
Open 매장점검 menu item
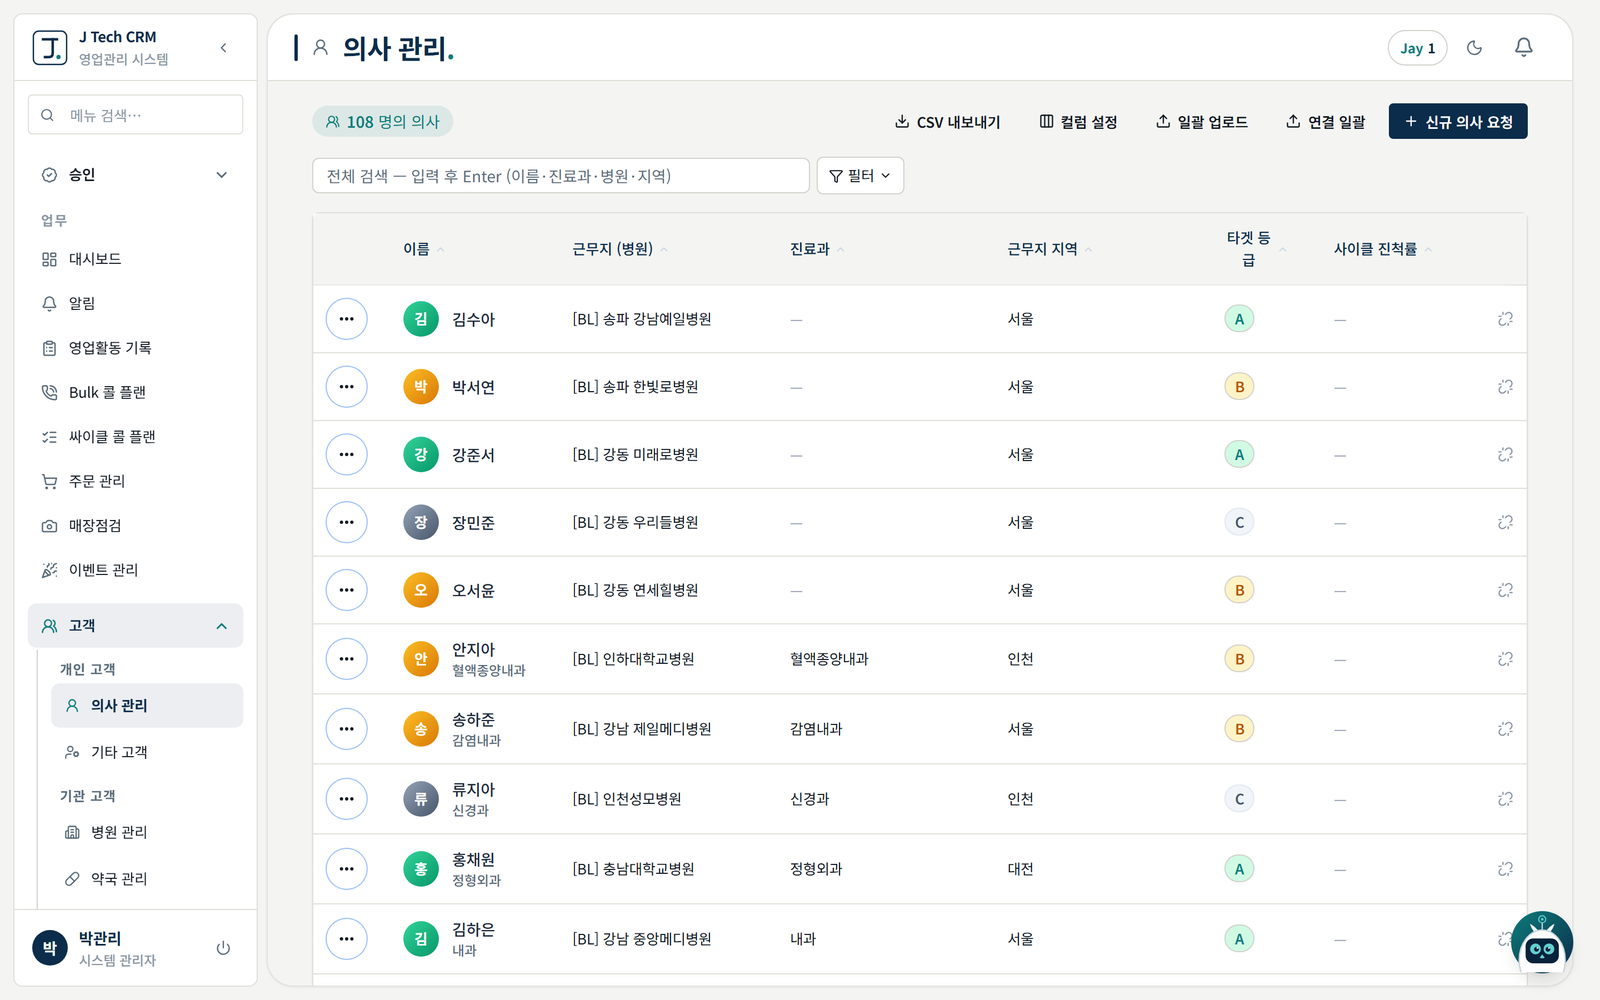pyautogui.click(x=135, y=526)
